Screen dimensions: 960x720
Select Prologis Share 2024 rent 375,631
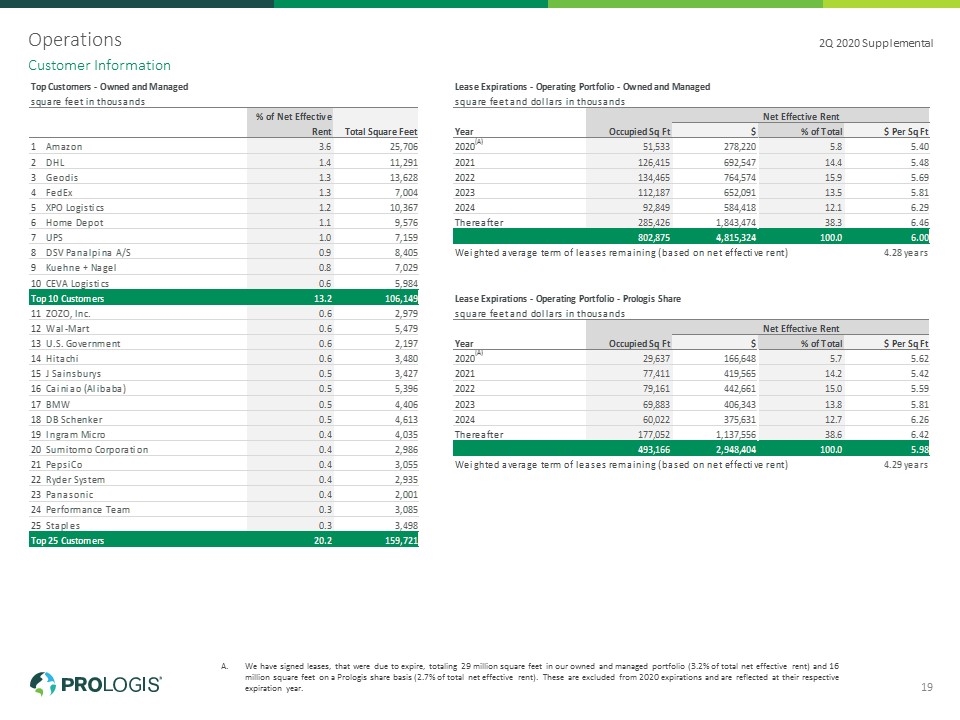point(740,420)
